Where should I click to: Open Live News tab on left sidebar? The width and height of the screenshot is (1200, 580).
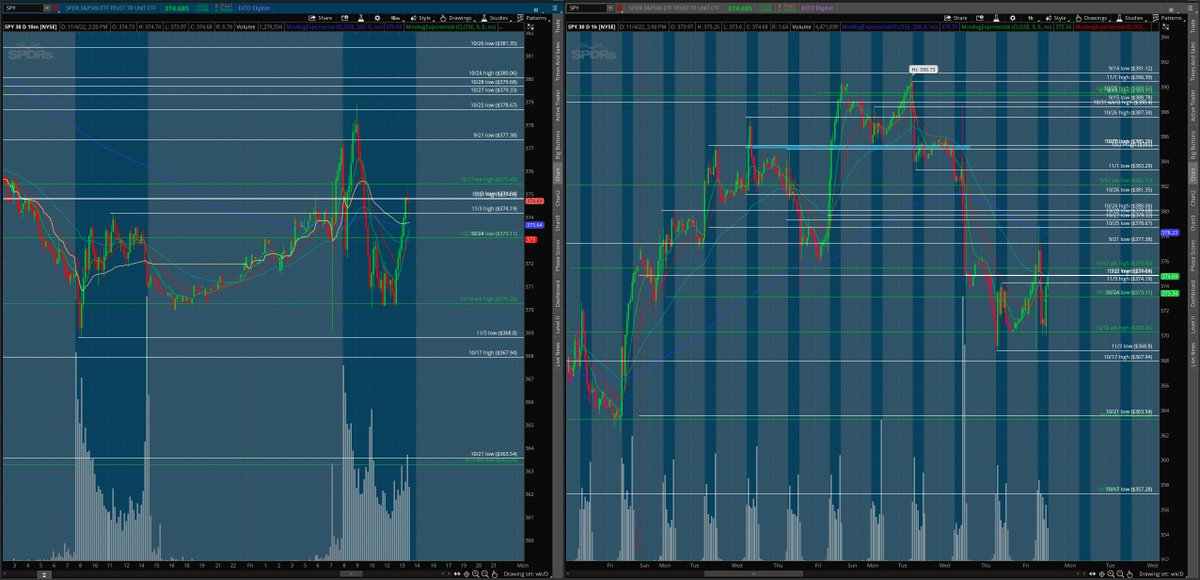coord(558,354)
